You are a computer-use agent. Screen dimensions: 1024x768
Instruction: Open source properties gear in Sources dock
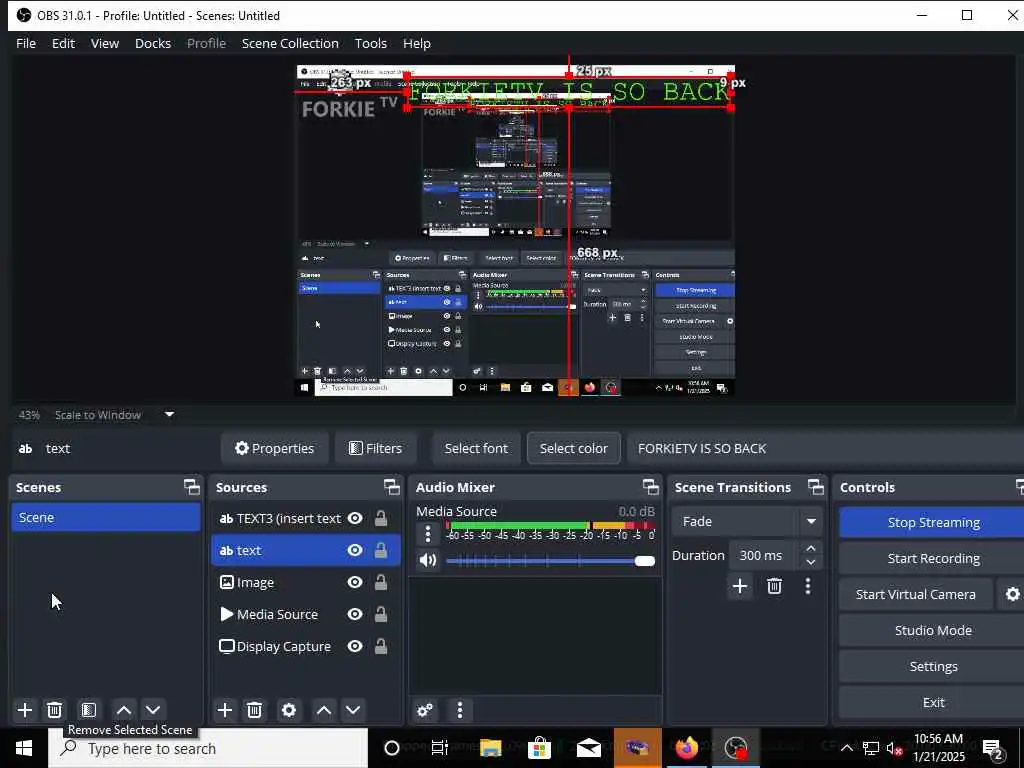289,710
